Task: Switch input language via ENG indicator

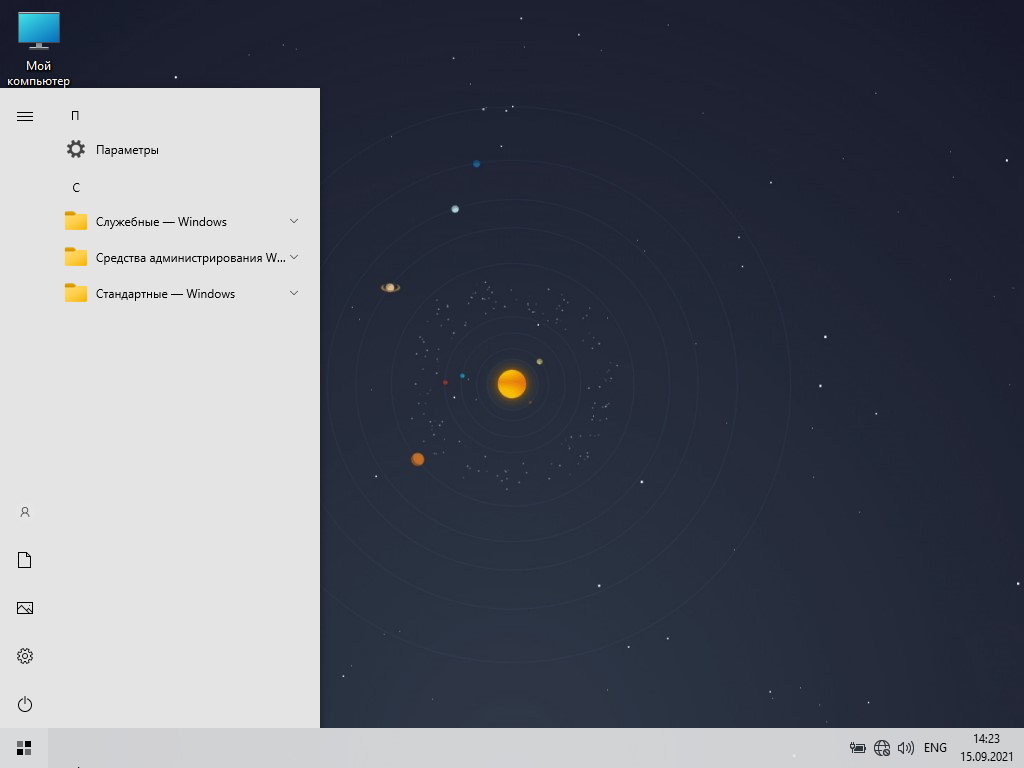Action: 935,747
